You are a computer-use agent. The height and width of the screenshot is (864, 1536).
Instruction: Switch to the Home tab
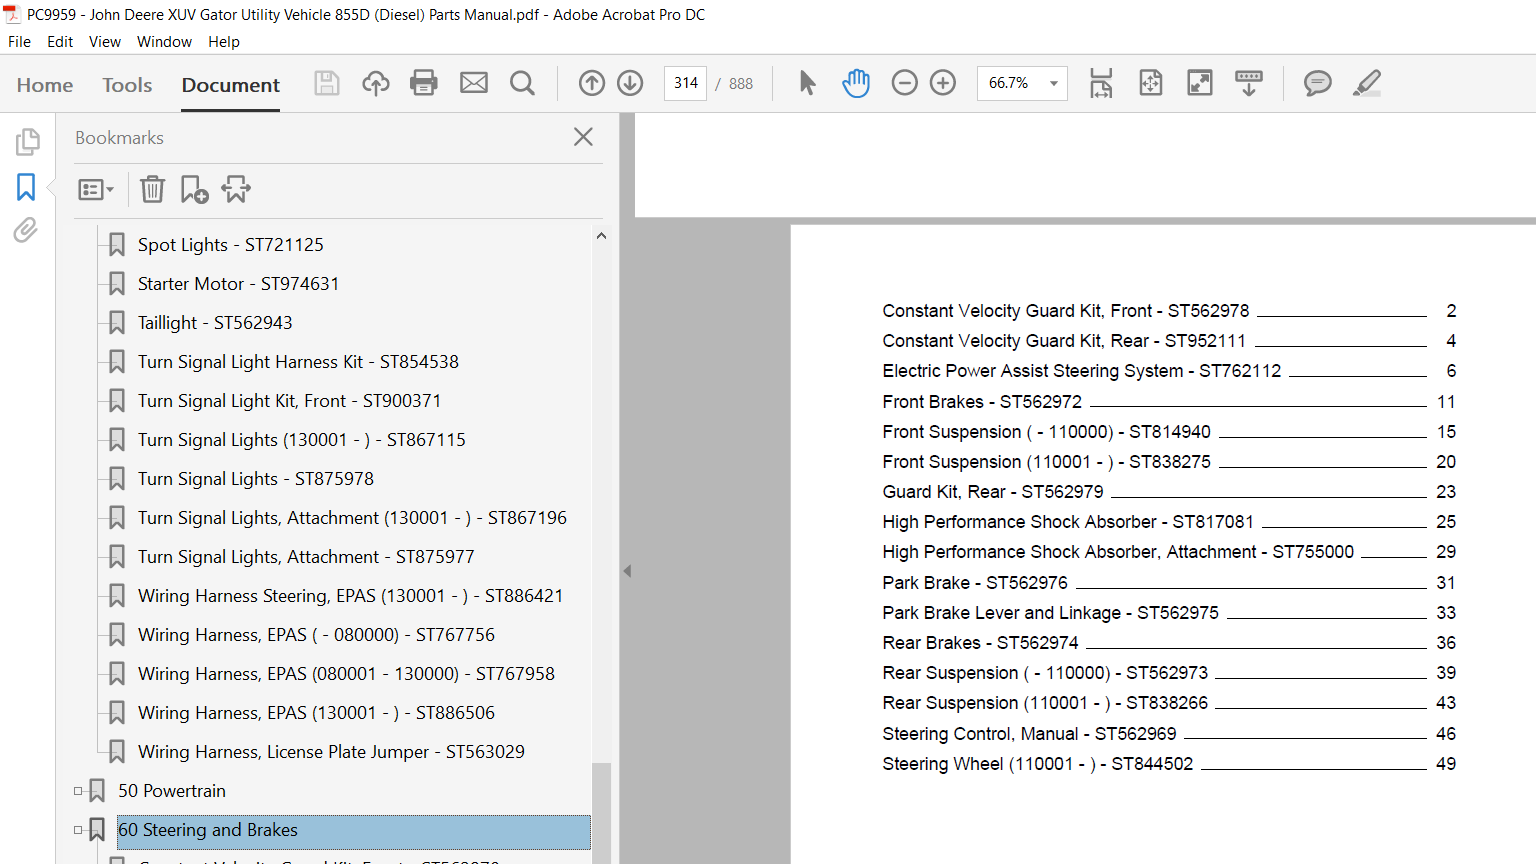coord(45,85)
